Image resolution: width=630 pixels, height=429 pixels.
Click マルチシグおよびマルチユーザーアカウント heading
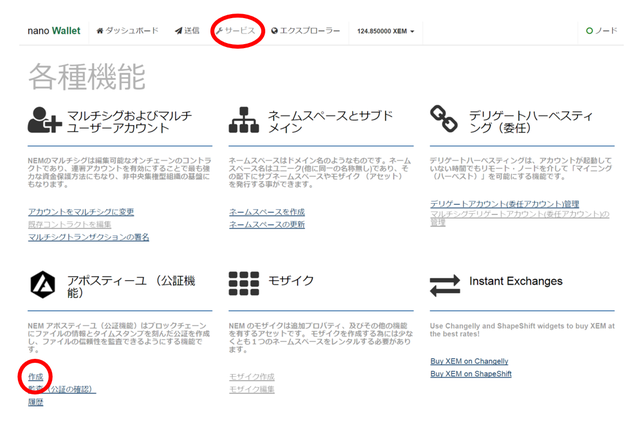129,122
